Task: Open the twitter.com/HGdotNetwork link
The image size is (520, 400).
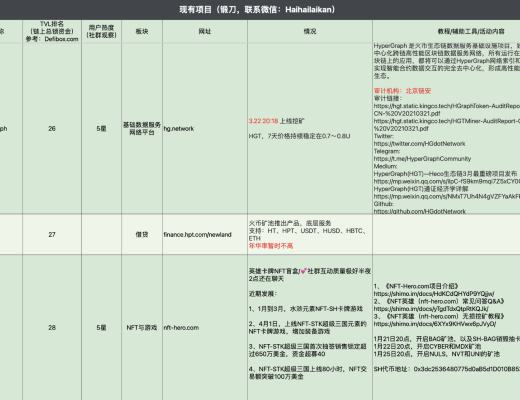Action: coord(419,144)
